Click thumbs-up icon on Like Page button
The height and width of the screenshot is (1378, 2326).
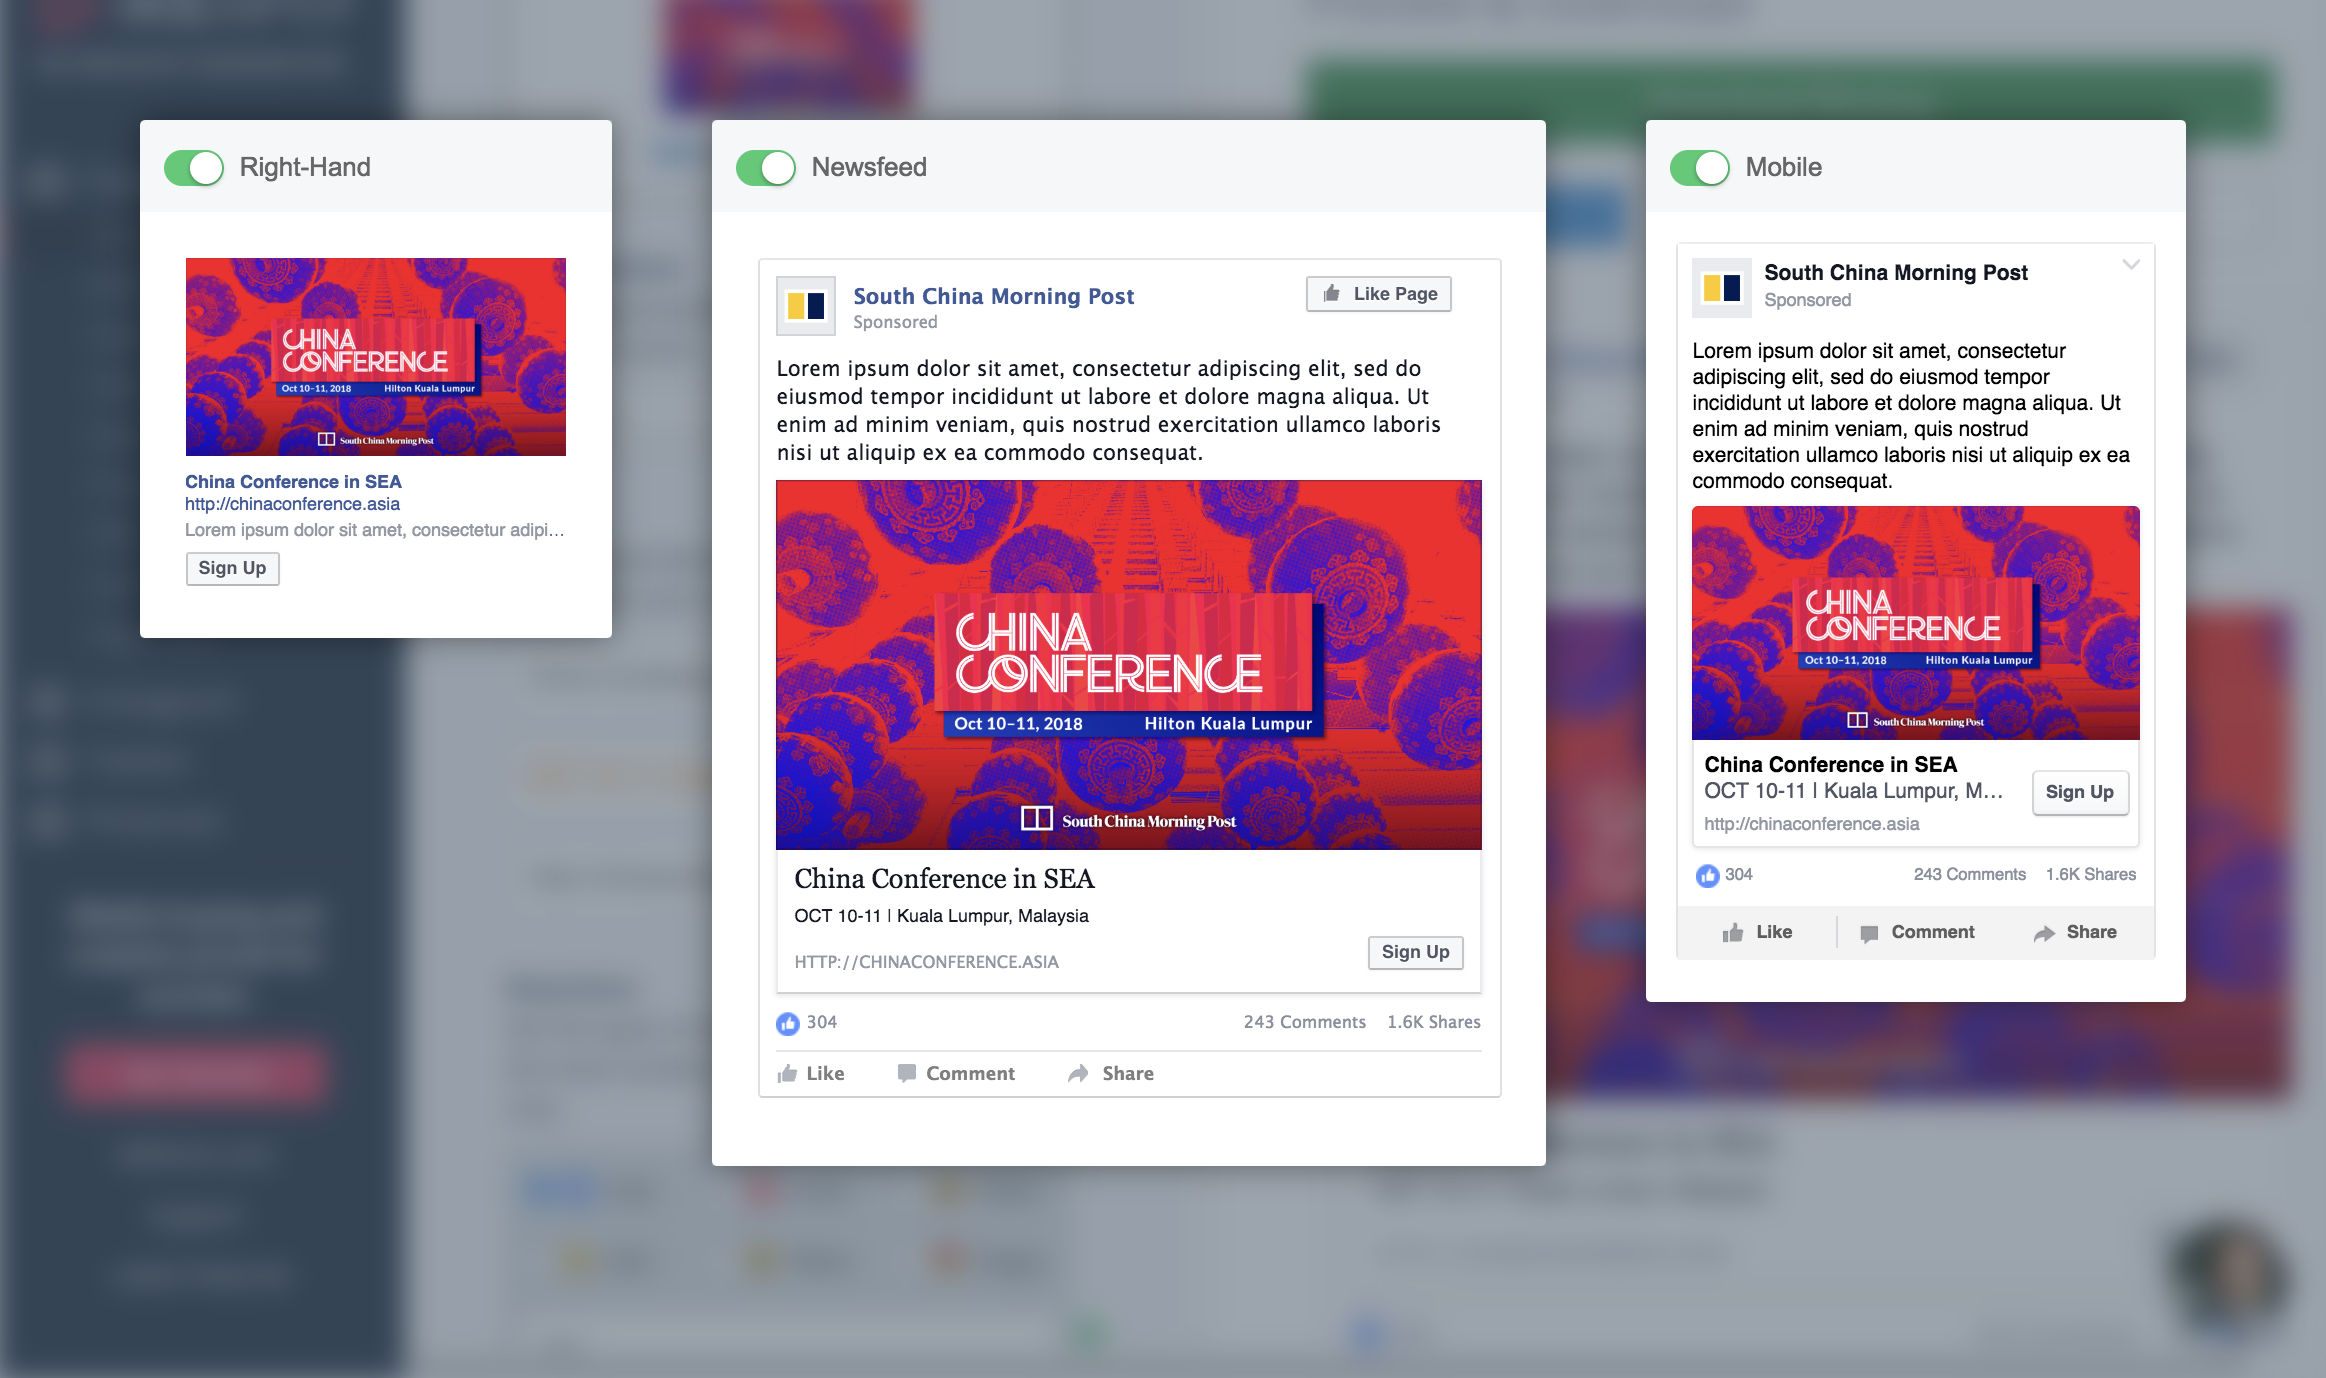1331,293
